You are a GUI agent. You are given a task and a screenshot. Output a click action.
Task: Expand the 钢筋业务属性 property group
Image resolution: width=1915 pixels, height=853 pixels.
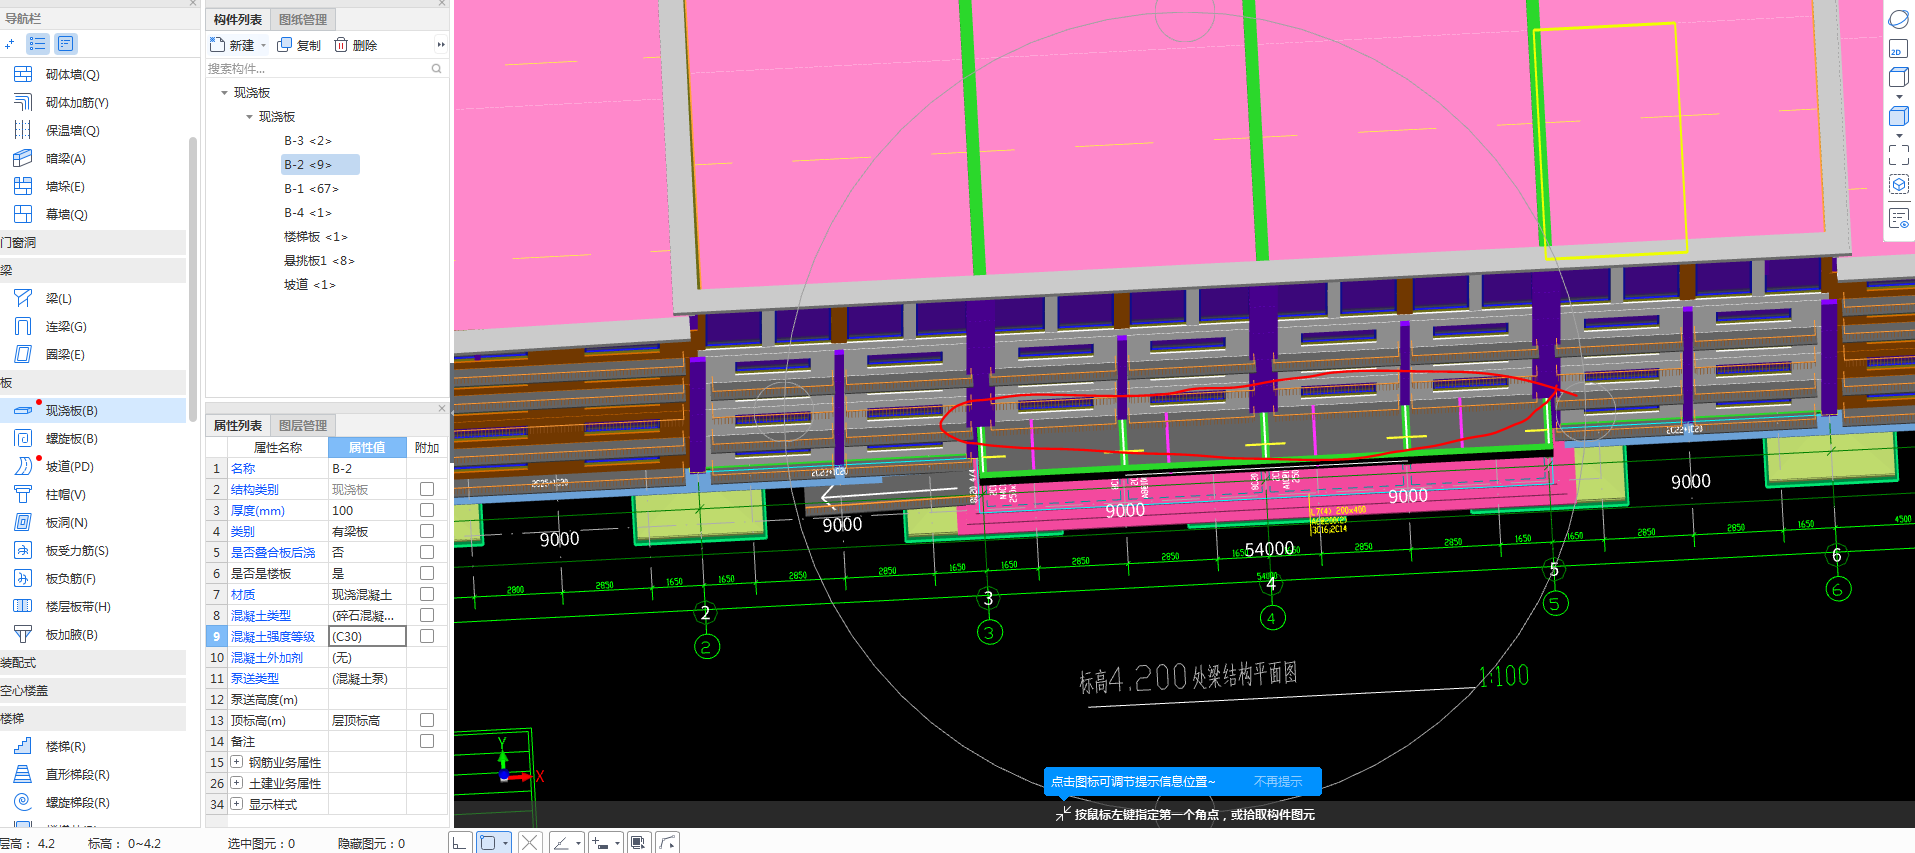(x=237, y=762)
